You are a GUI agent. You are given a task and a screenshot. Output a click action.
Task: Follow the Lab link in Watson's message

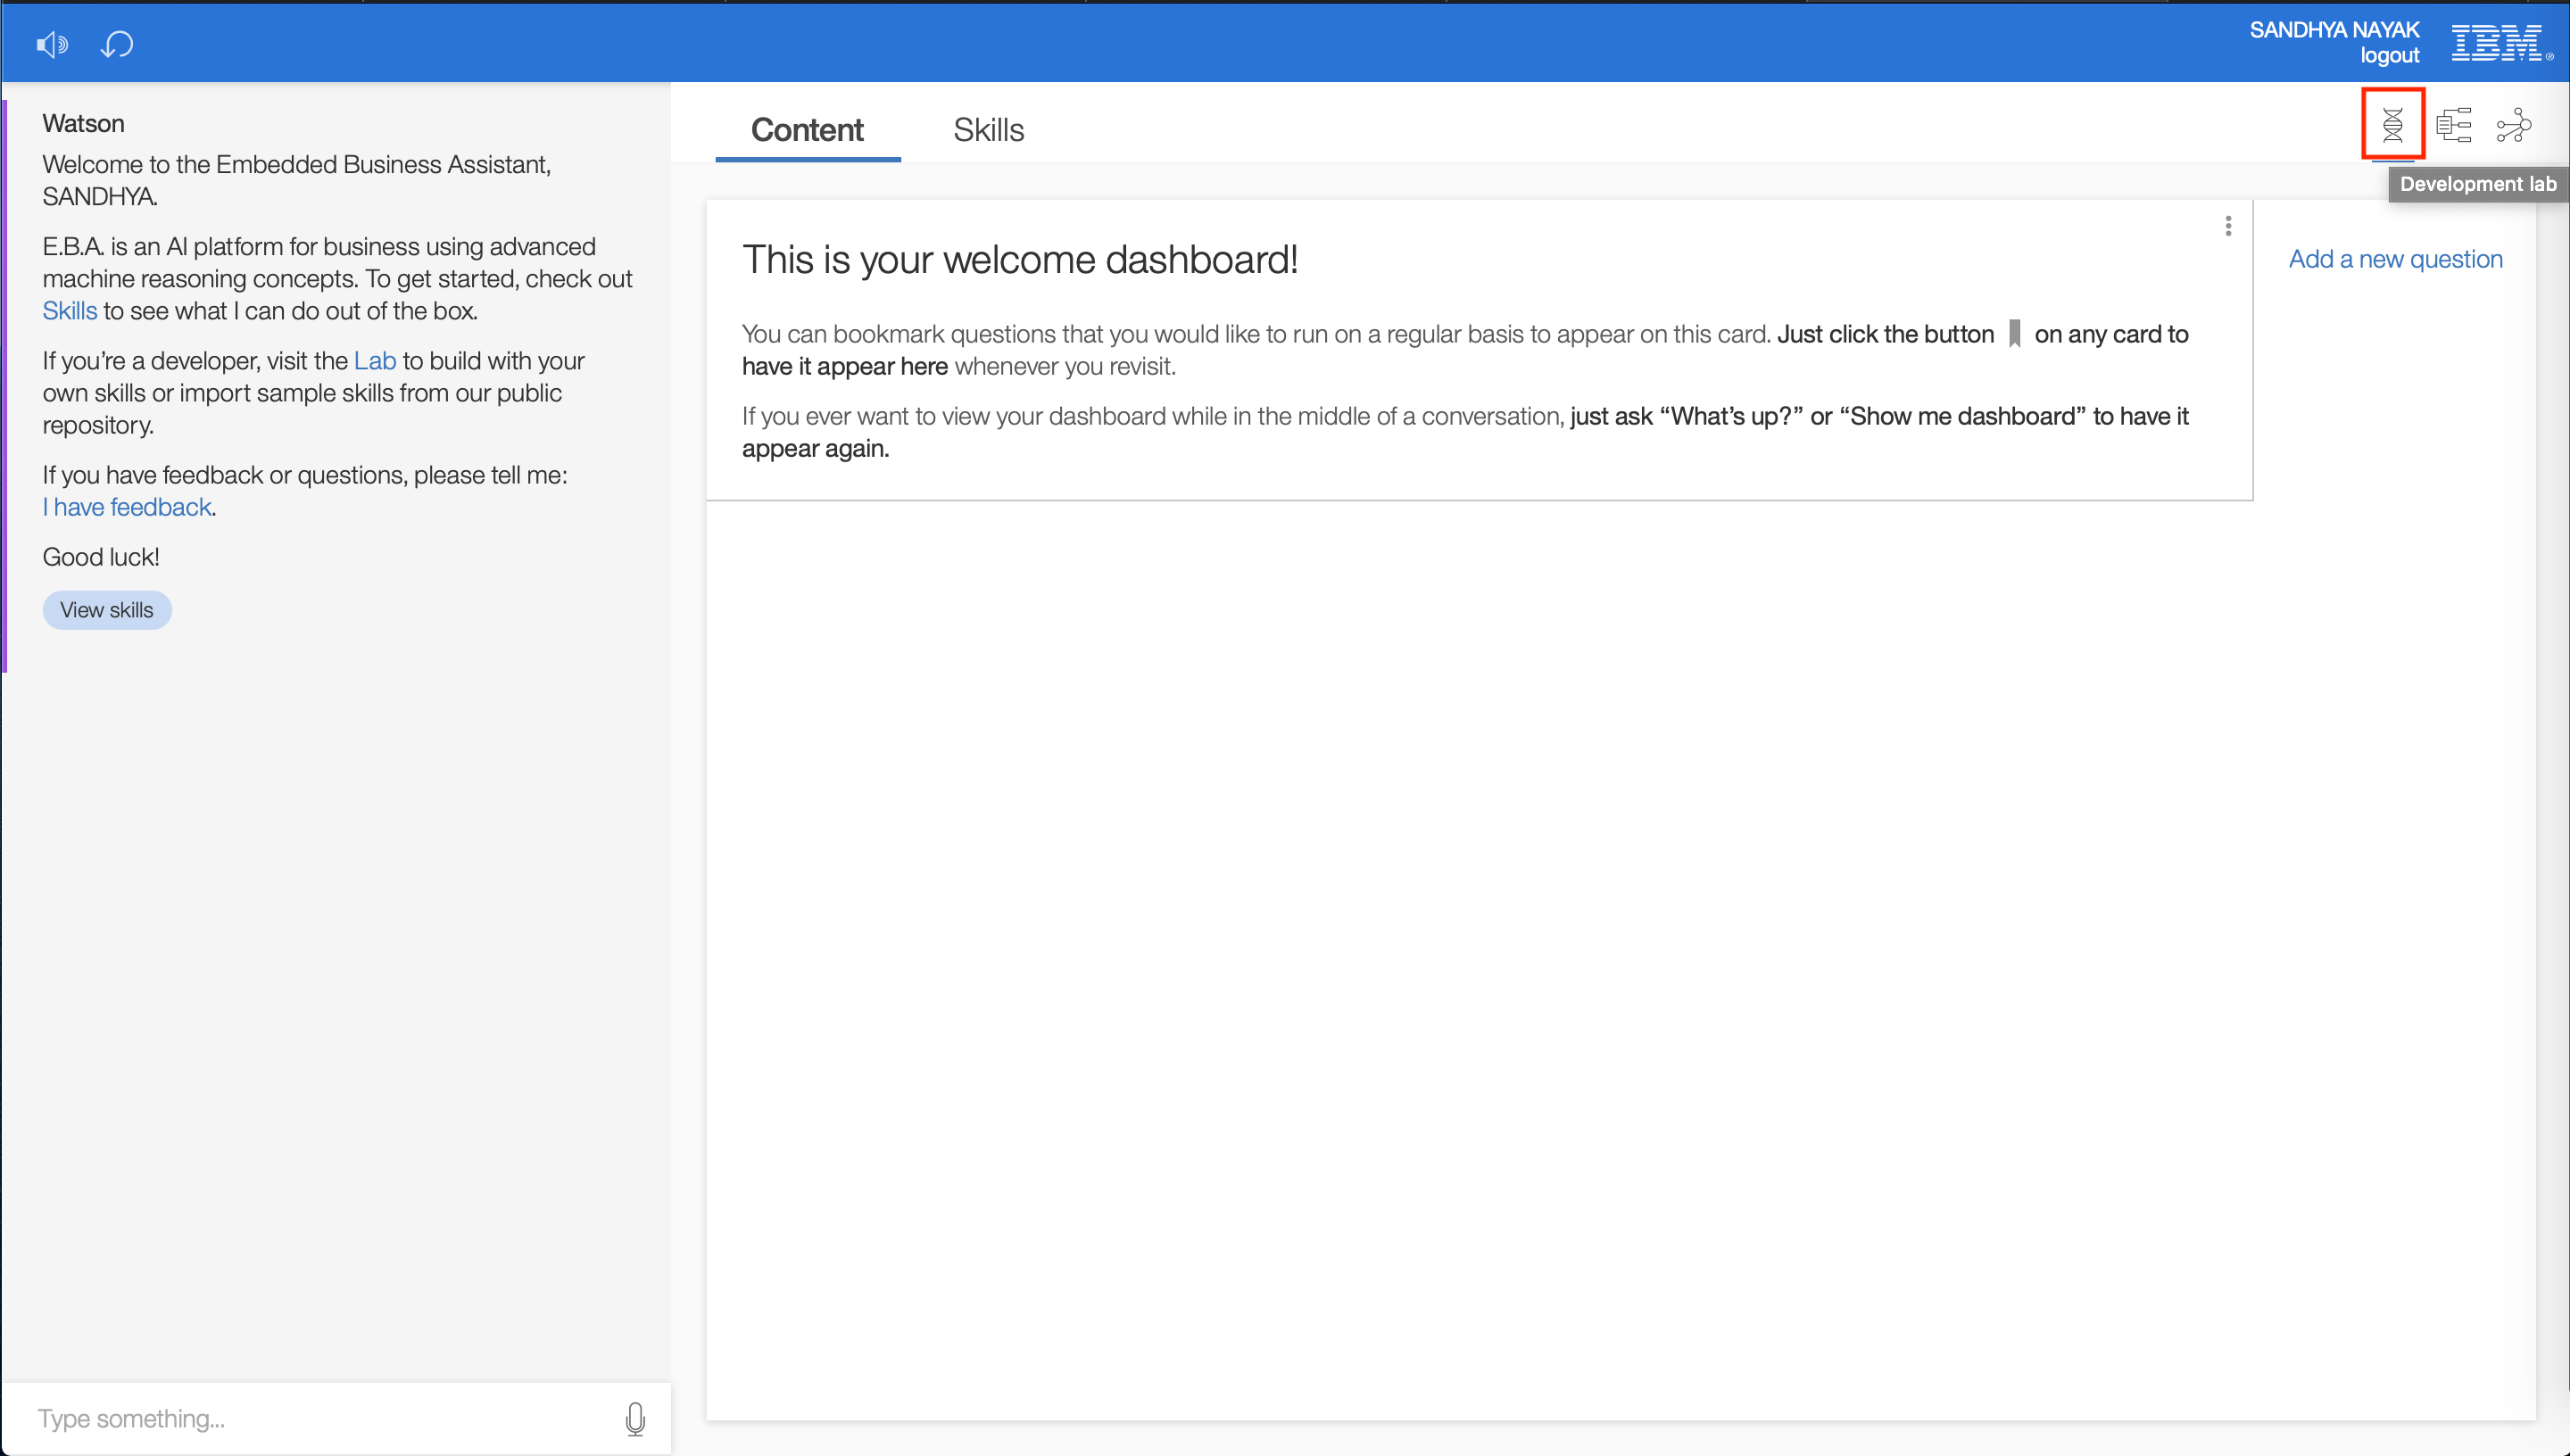point(375,361)
